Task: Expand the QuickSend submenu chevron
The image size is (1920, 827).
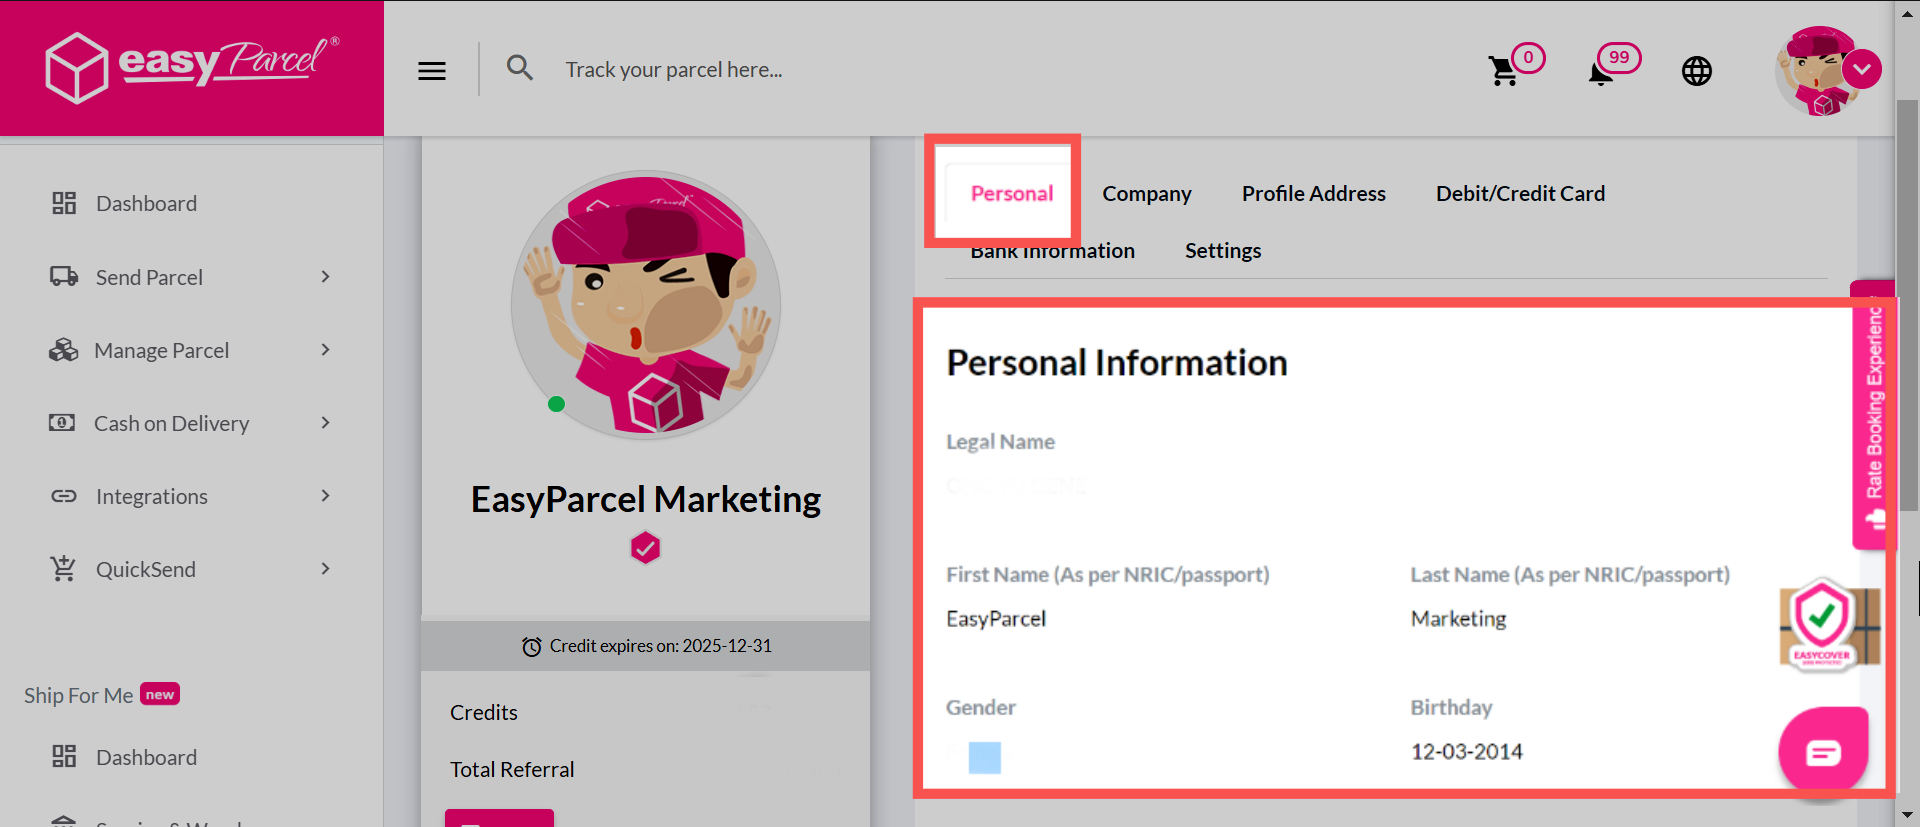Action: point(325,568)
